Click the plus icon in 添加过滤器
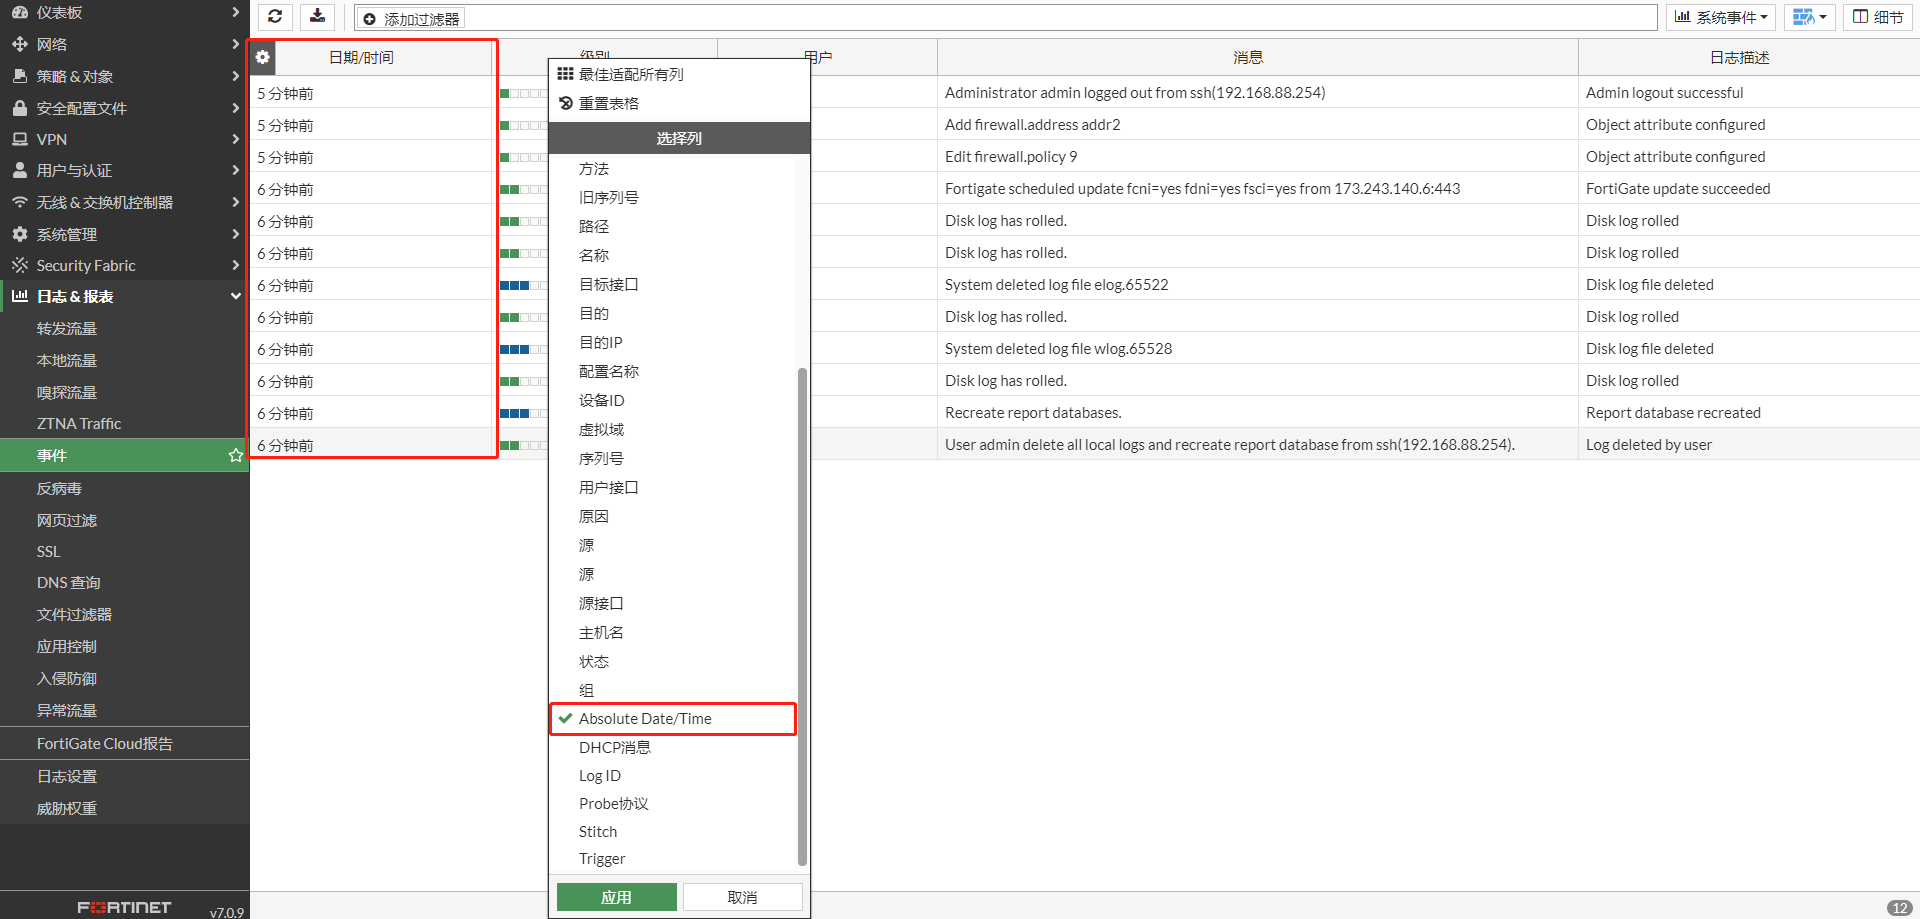 [x=370, y=19]
